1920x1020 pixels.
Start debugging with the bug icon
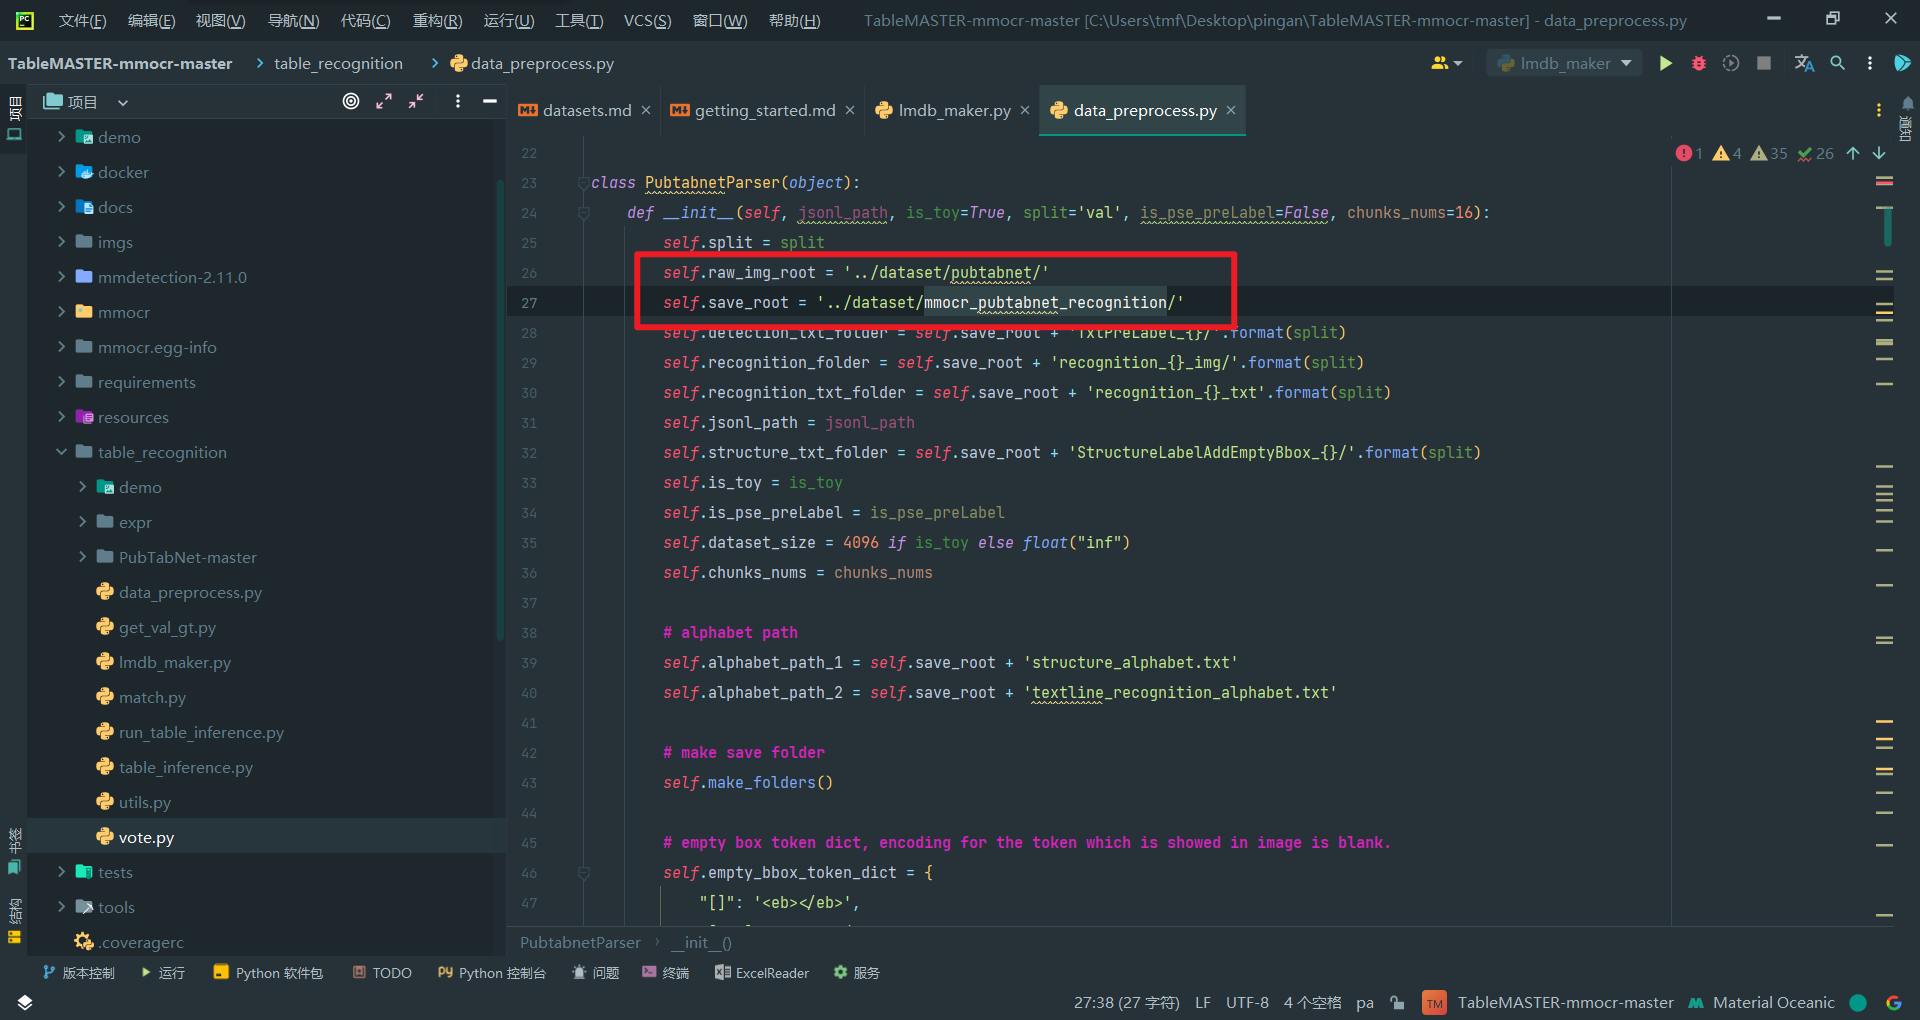[x=1698, y=63]
